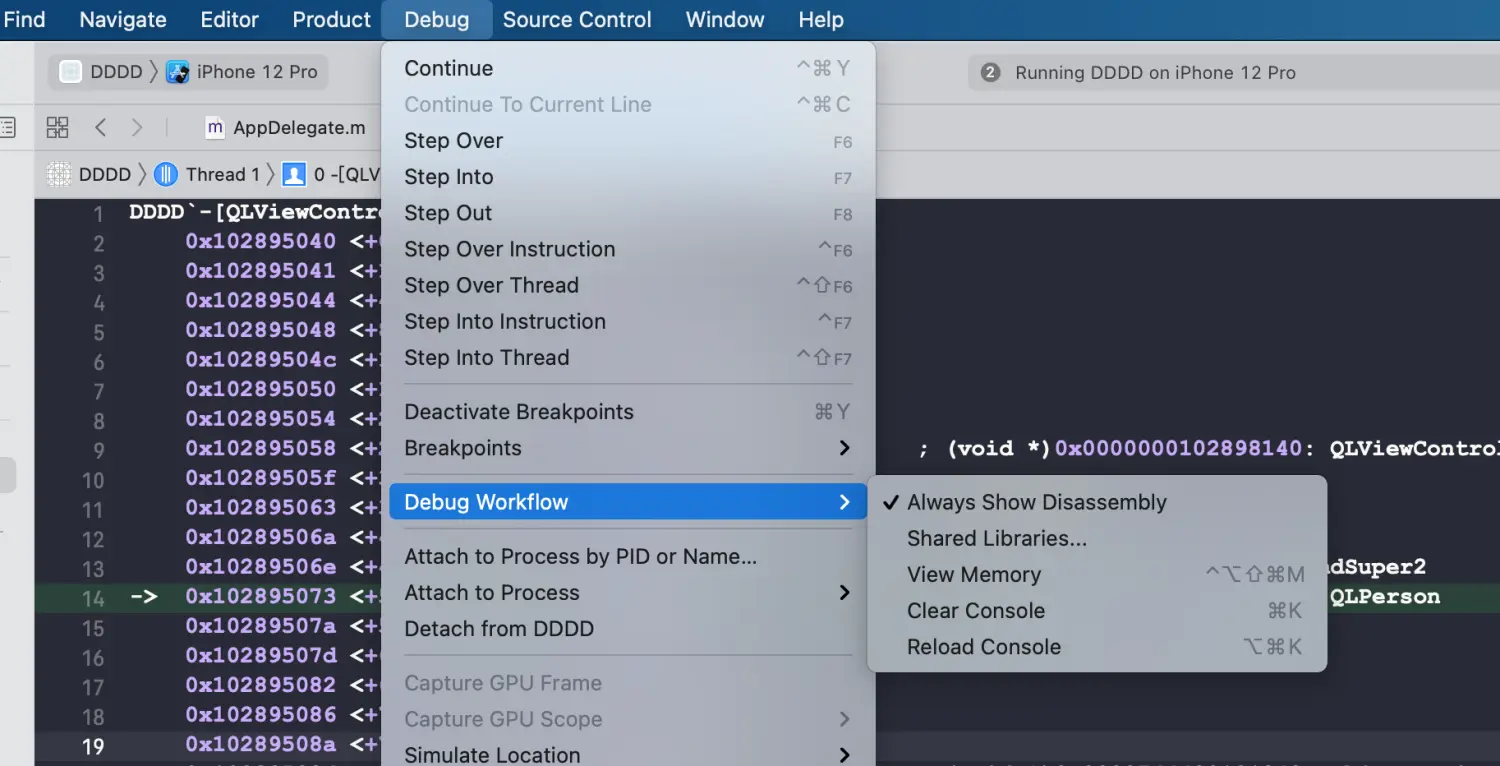Select Step Over from Debug menu

(x=453, y=141)
